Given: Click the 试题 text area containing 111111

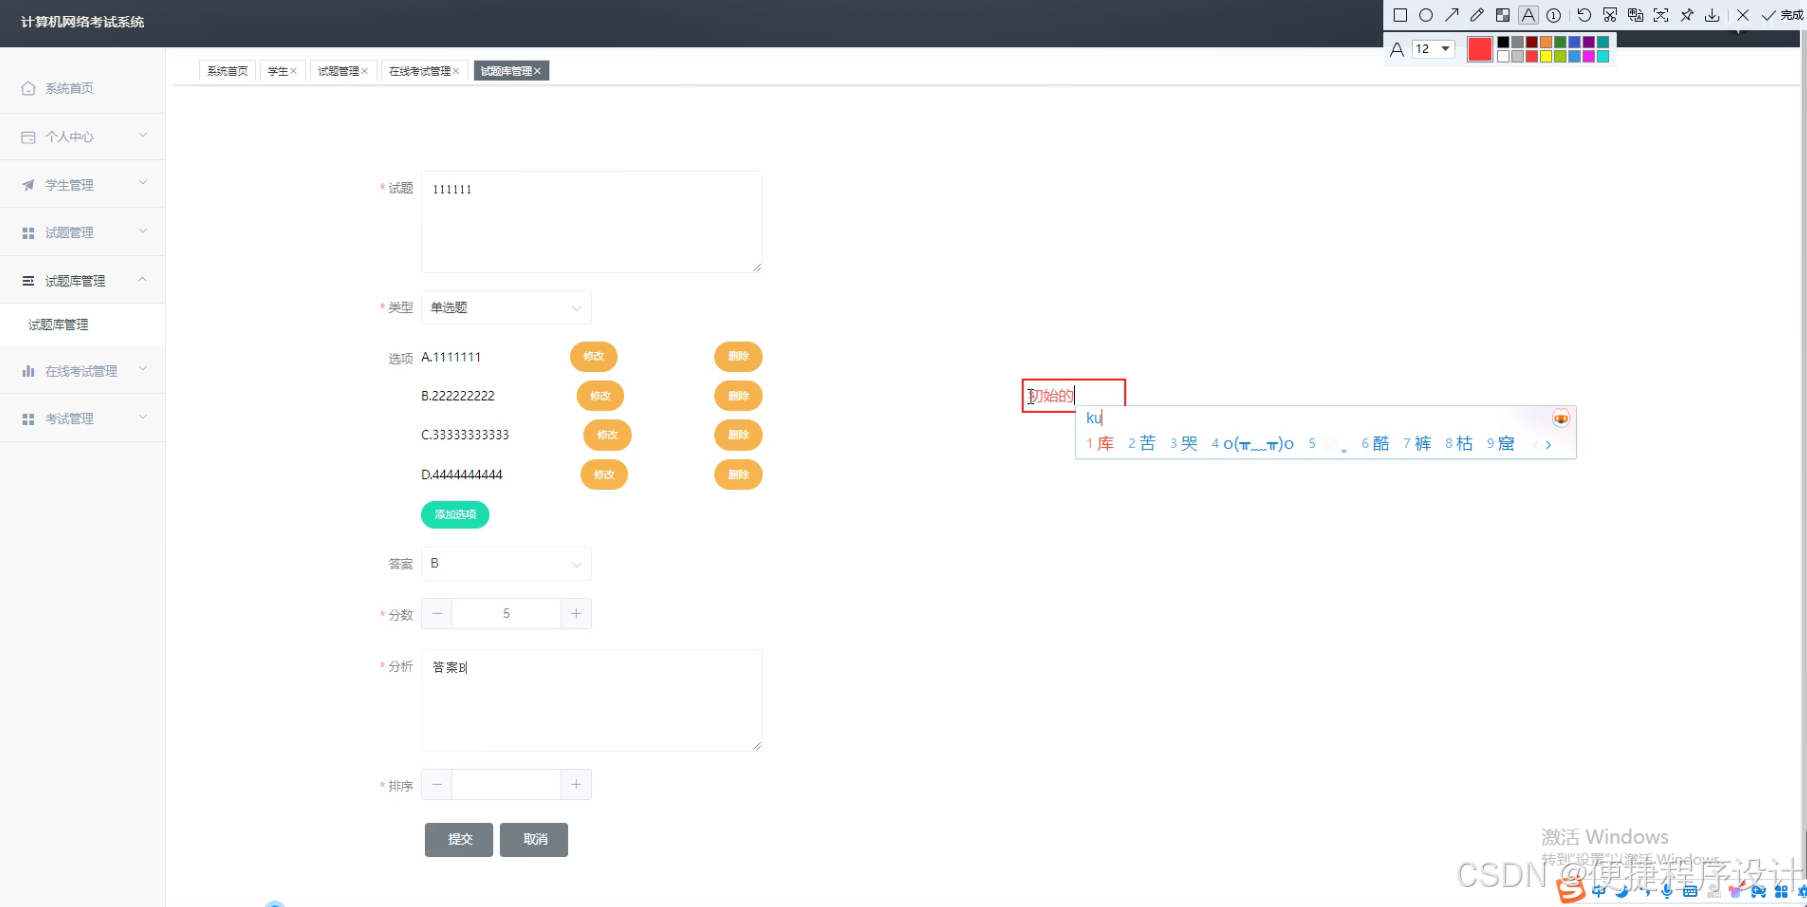Looking at the screenshot, I should [x=592, y=222].
